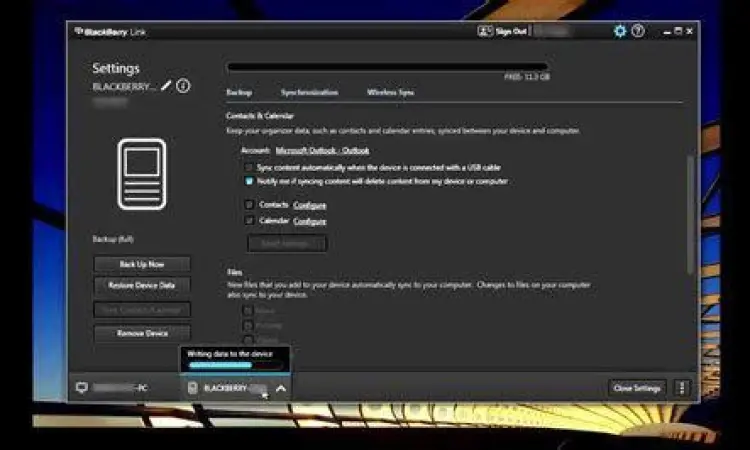Select the PC name in the bottom bar
This screenshot has width=750, height=450.
click(121, 388)
